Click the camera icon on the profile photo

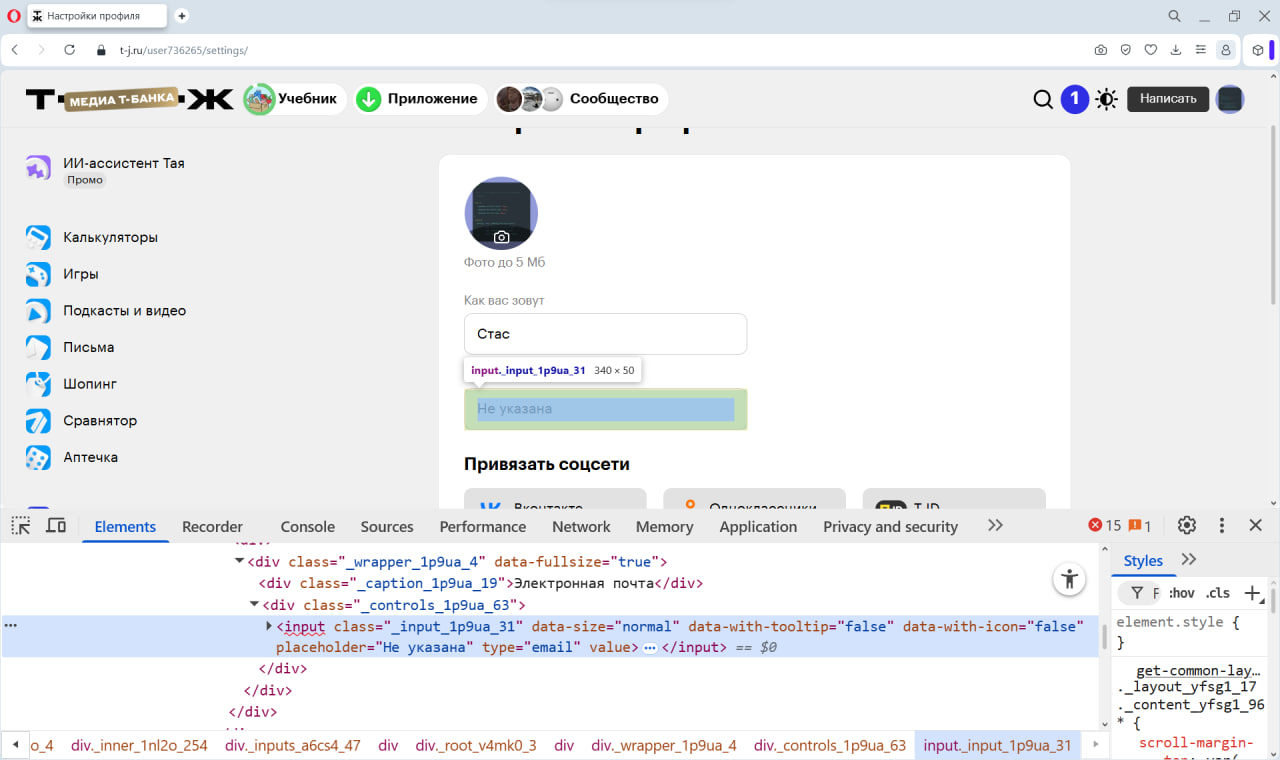coord(501,236)
